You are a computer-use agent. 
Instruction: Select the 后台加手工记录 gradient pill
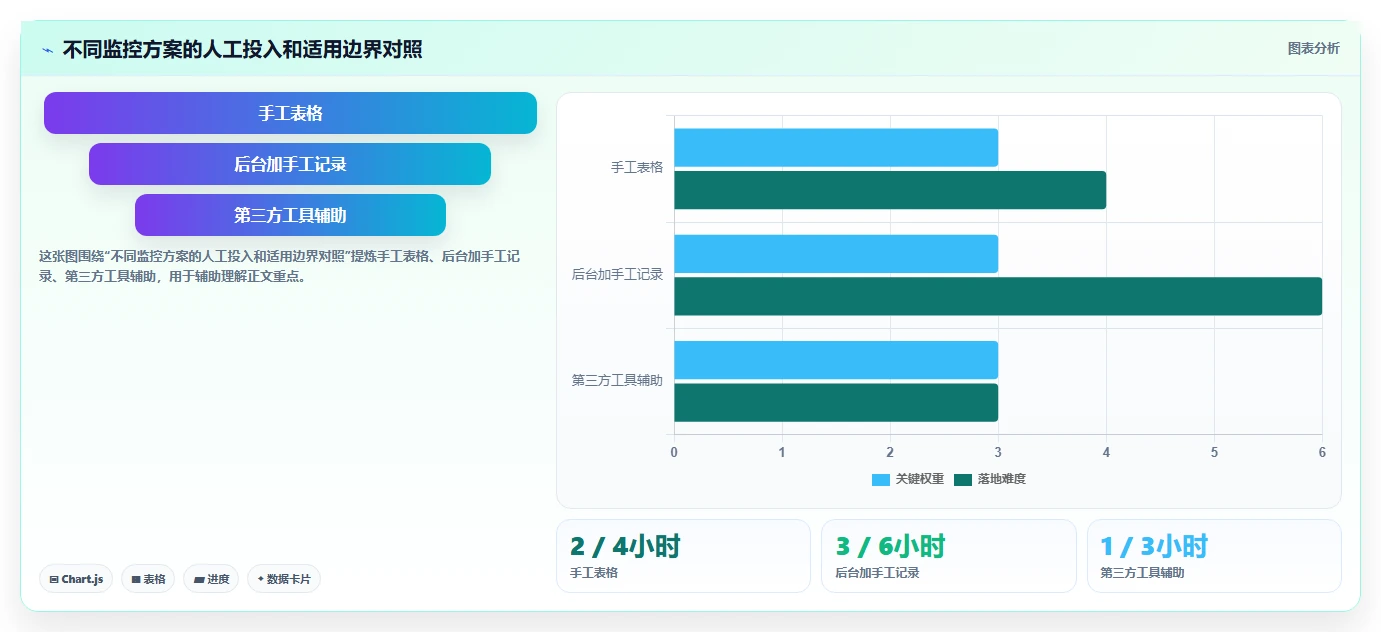(290, 164)
